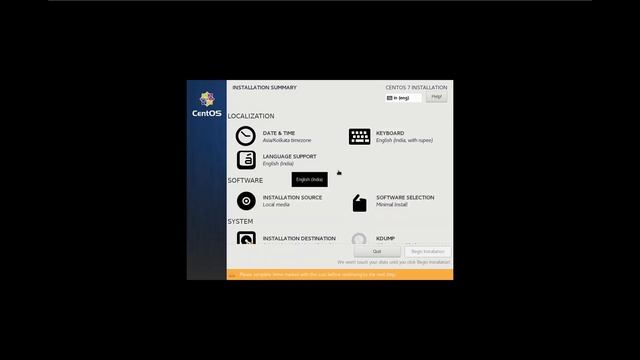Open Date & Time clock icon
Screen dimensions: 640x360
246,136
